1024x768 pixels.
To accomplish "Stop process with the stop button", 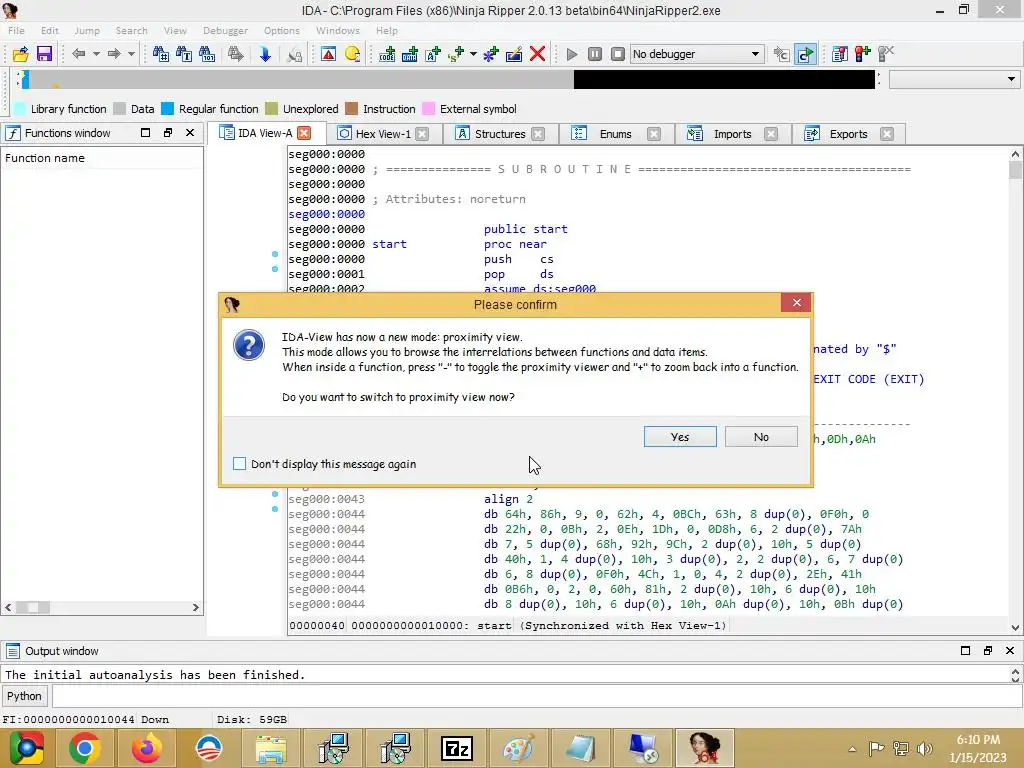I will click(618, 54).
